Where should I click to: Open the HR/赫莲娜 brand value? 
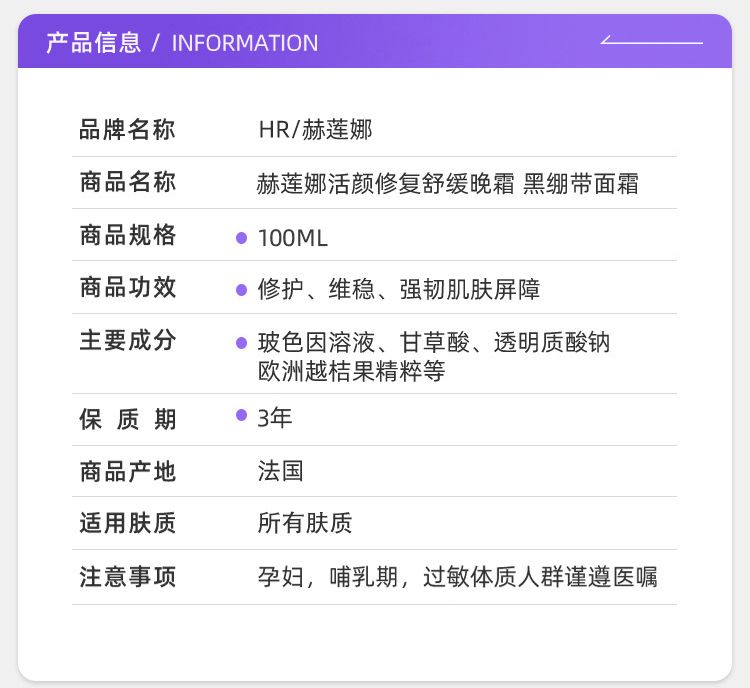pyautogui.click(x=315, y=130)
